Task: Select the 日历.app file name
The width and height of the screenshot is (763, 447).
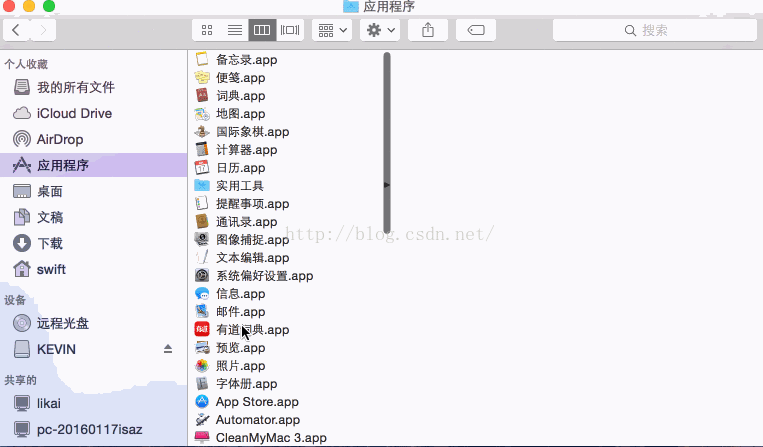Action: coord(241,168)
